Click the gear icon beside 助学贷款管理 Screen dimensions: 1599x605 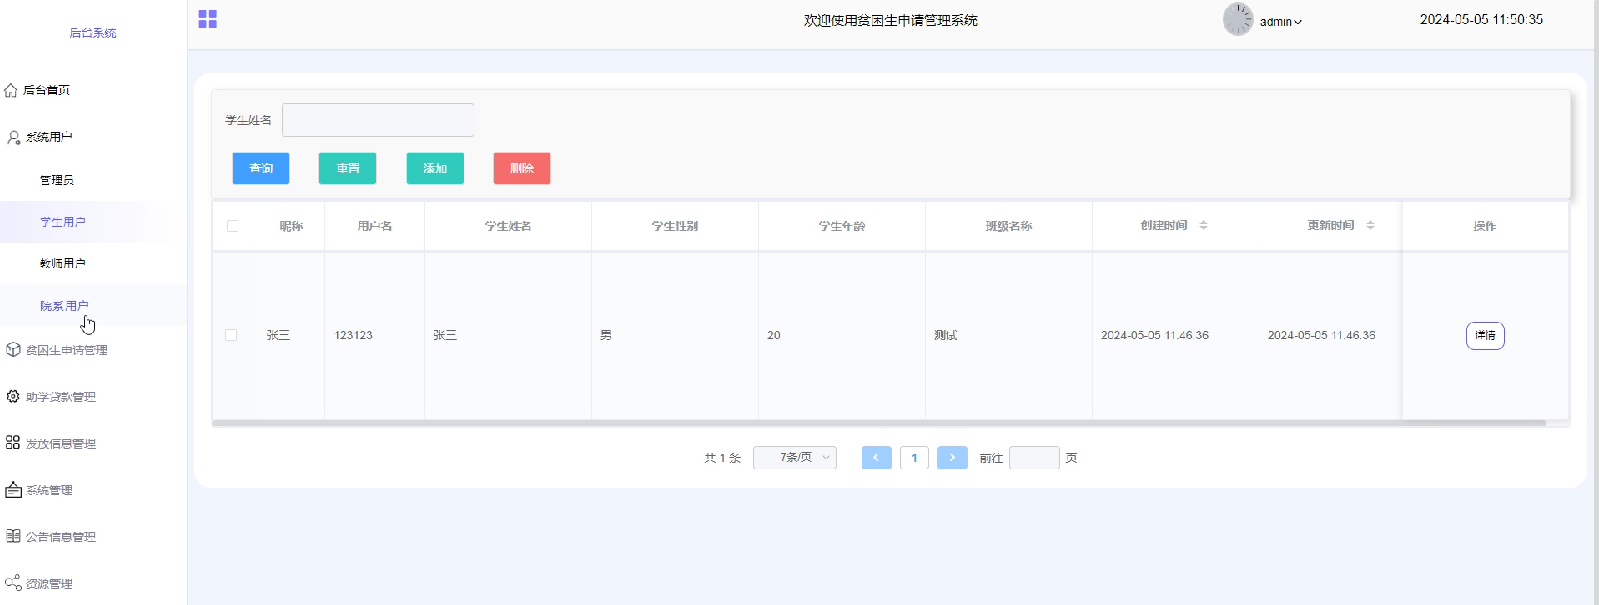[x=13, y=397]
